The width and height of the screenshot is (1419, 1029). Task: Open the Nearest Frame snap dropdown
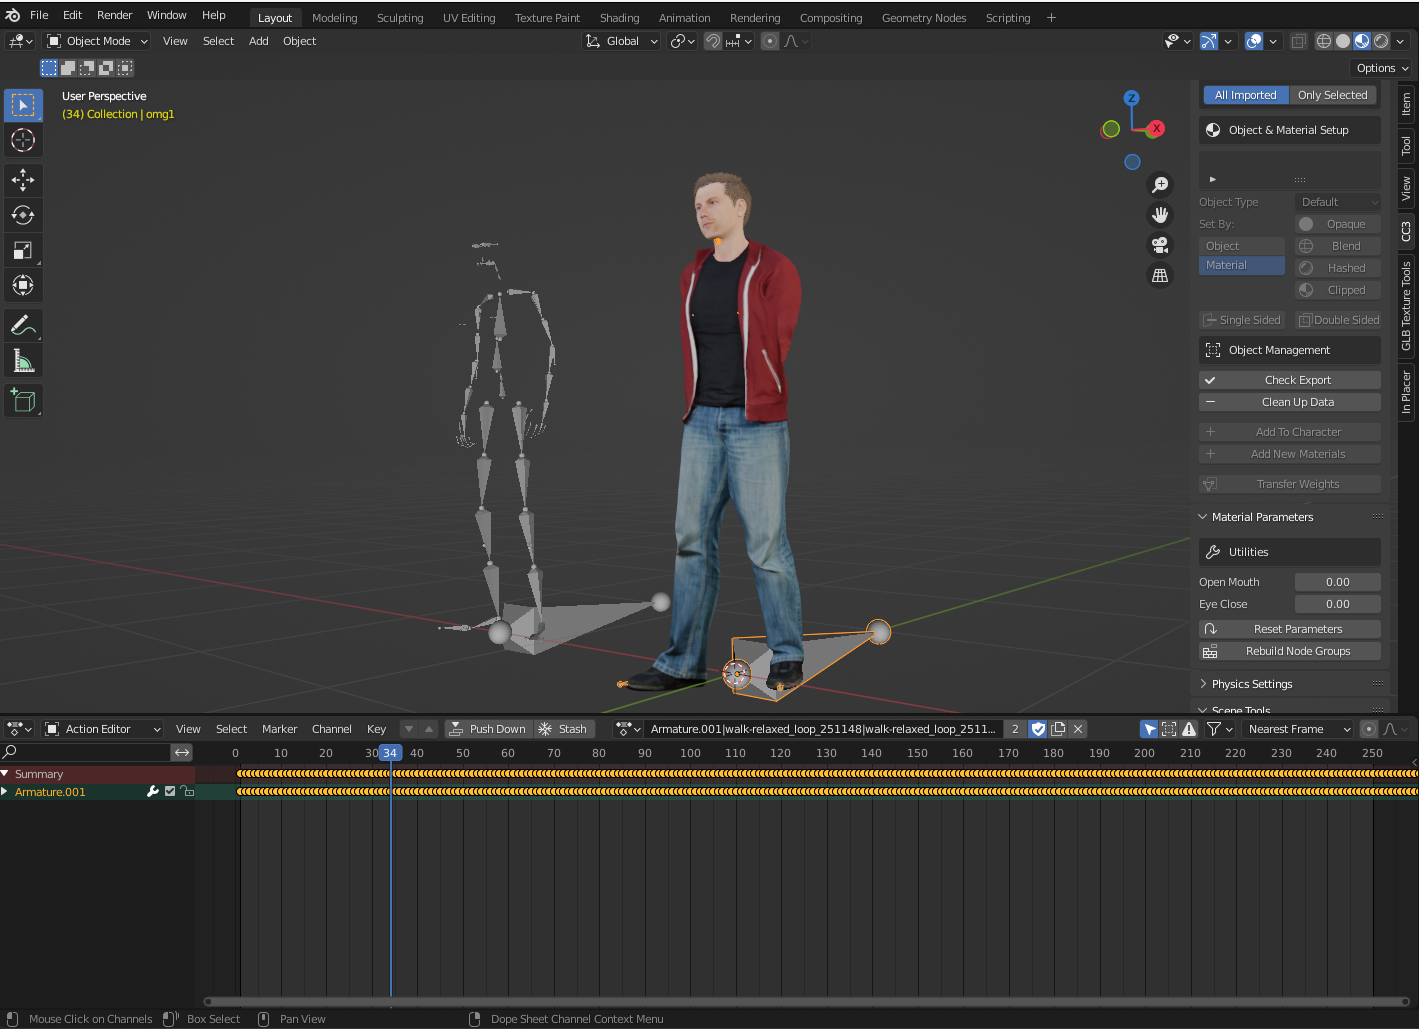pos(1298,729)
